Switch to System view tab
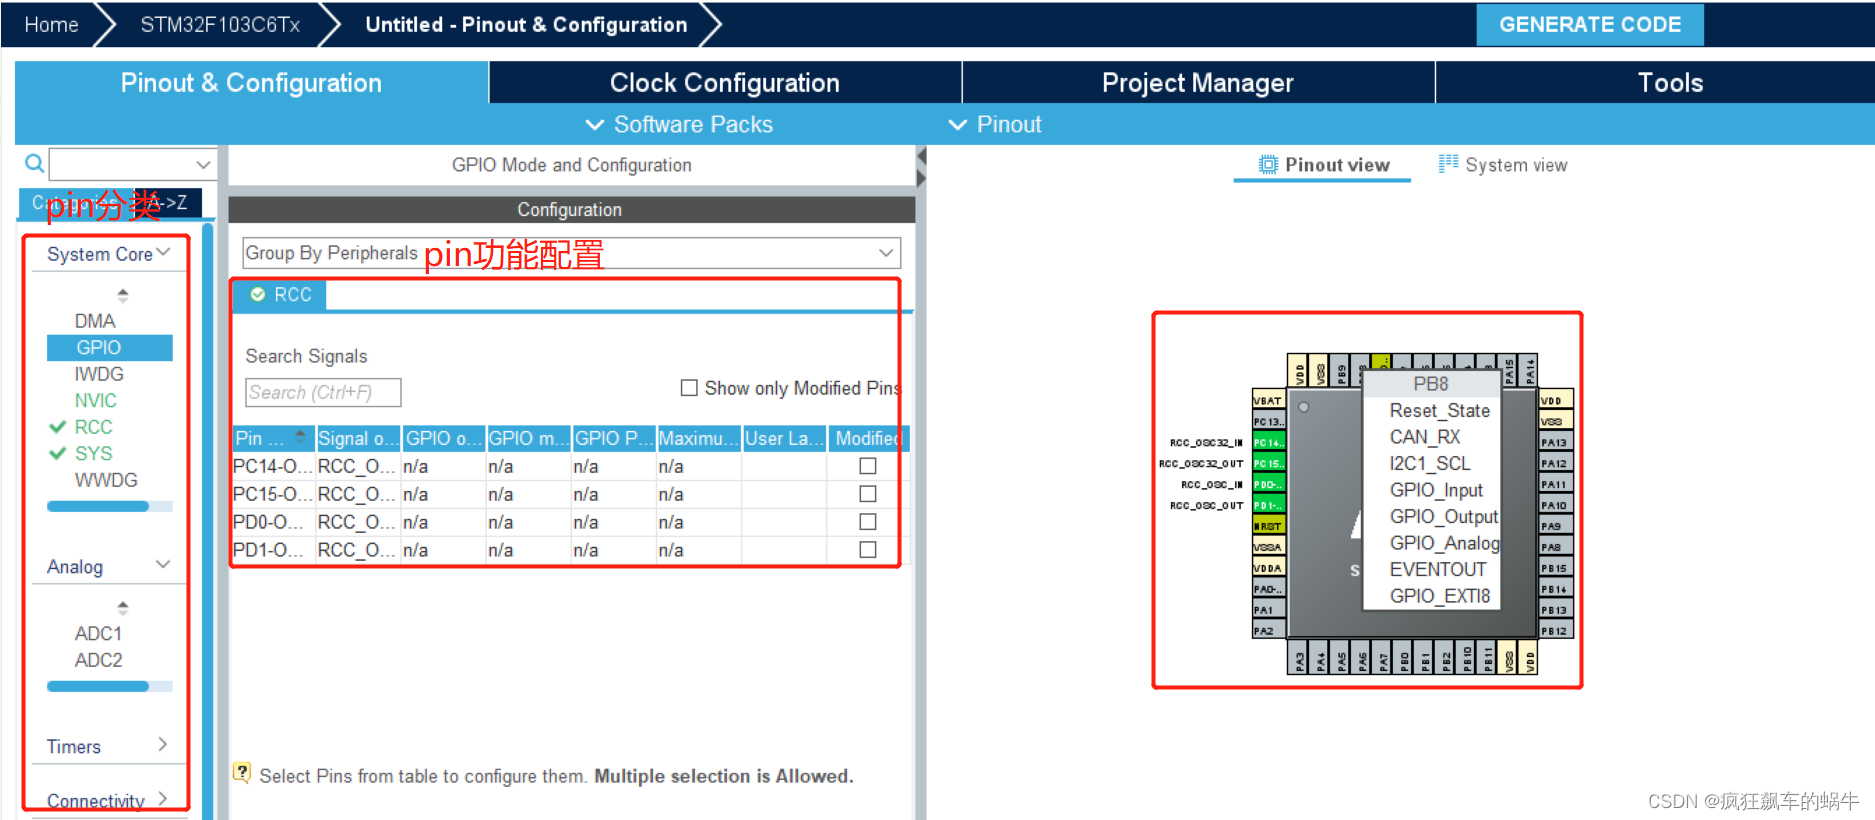Viewport: 1875px width, 820px height. click(1503, 165)
